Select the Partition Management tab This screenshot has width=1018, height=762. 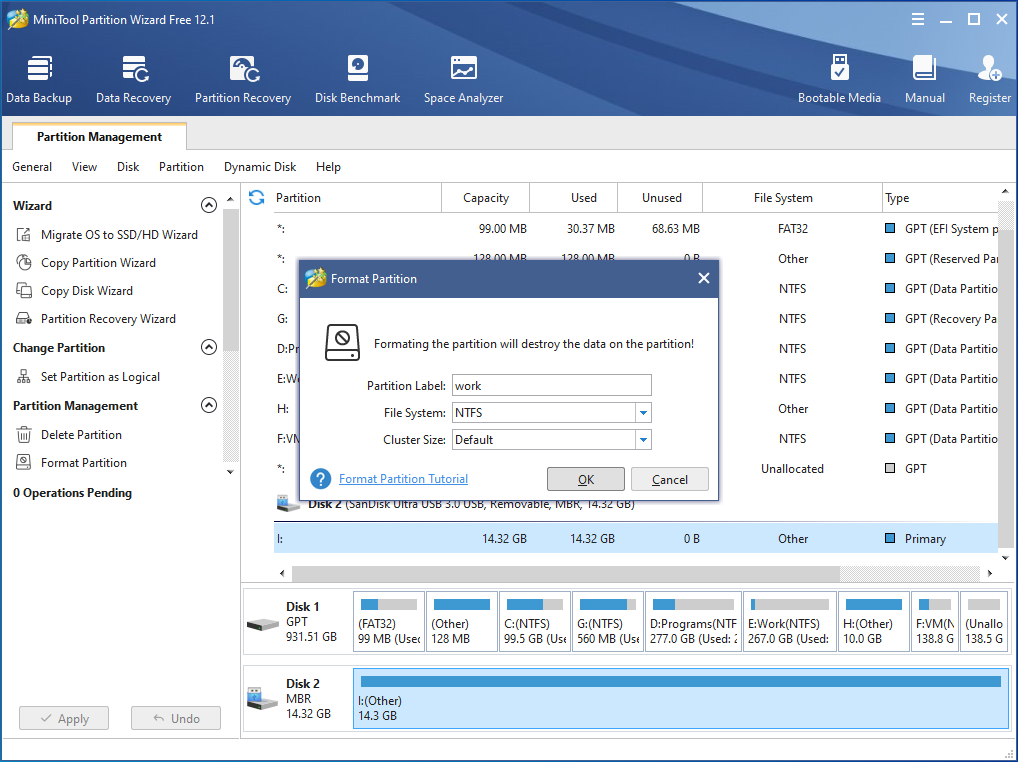pyautogui.click(x=99, y=137)
